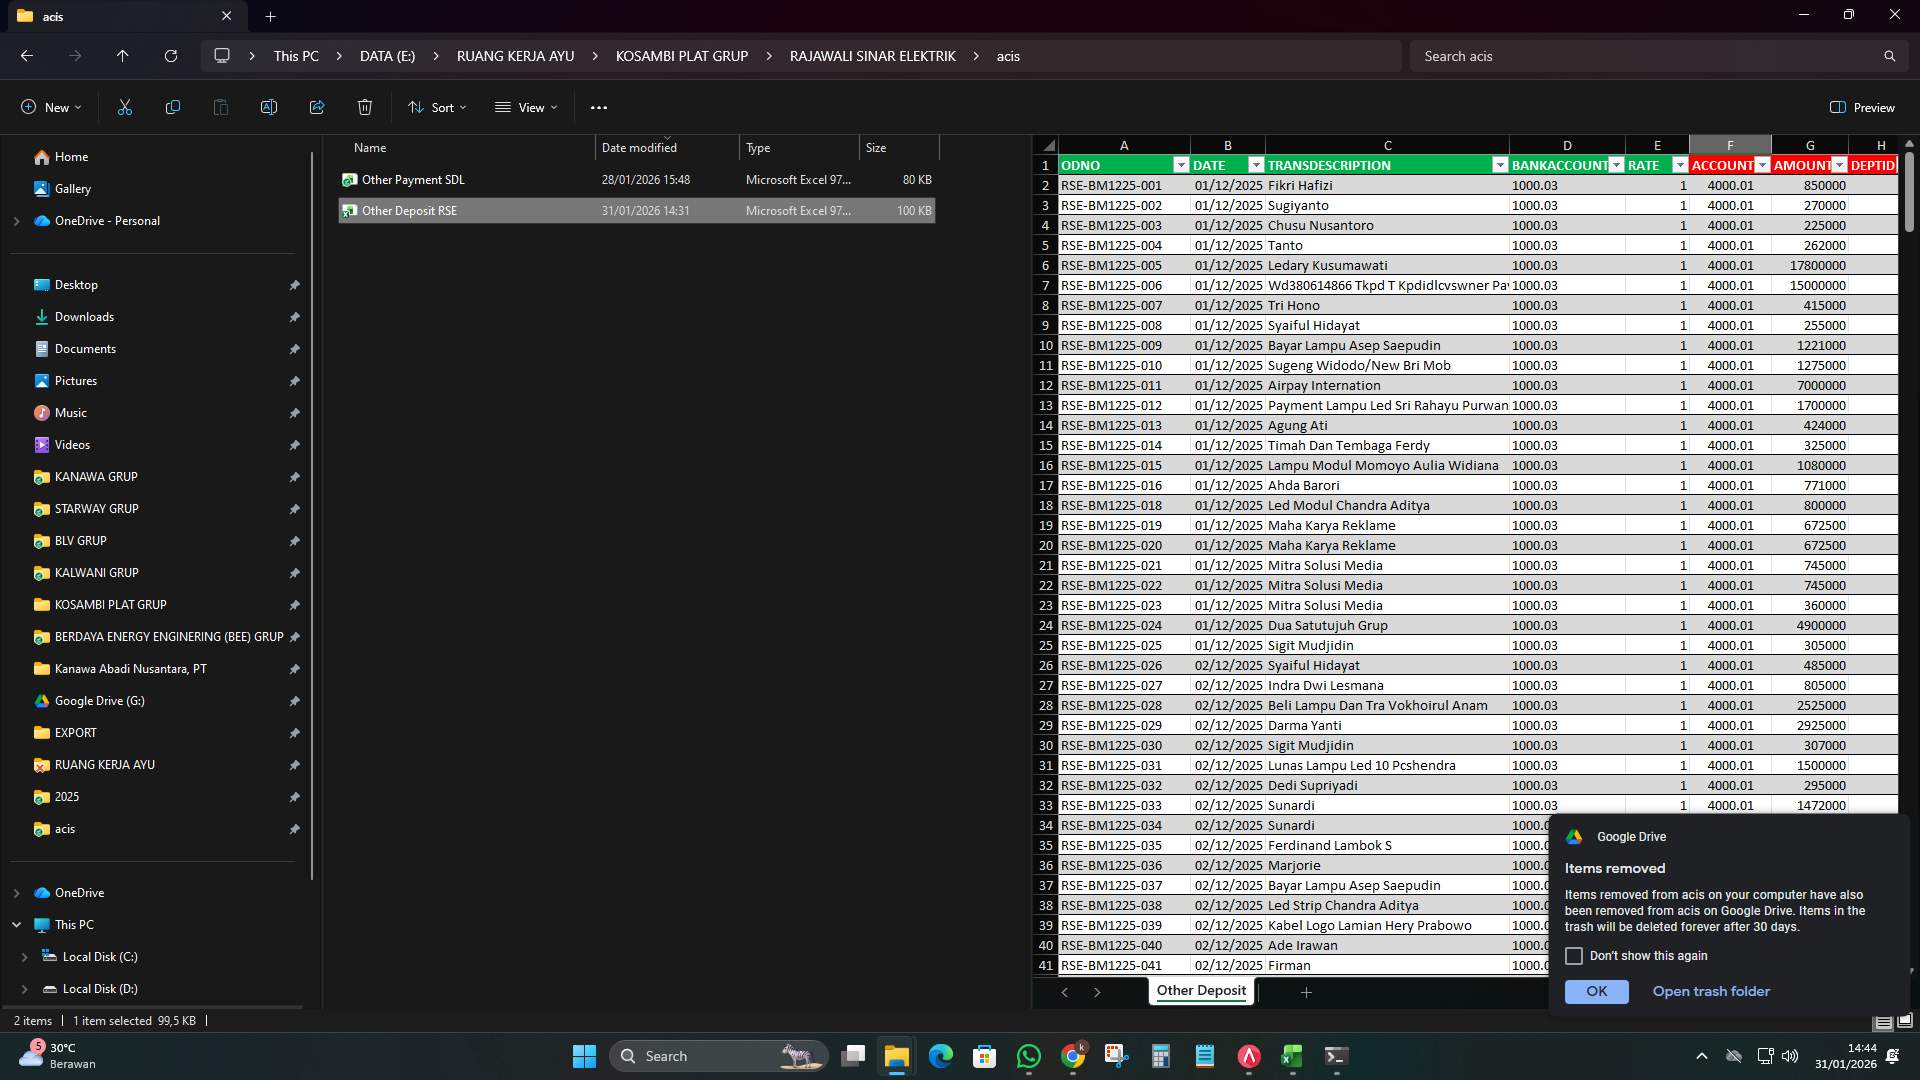Toggle the Preview pane
Image resolution: width=1920 pixels, height=1080 pixels.
click(x=1864, y=107)
